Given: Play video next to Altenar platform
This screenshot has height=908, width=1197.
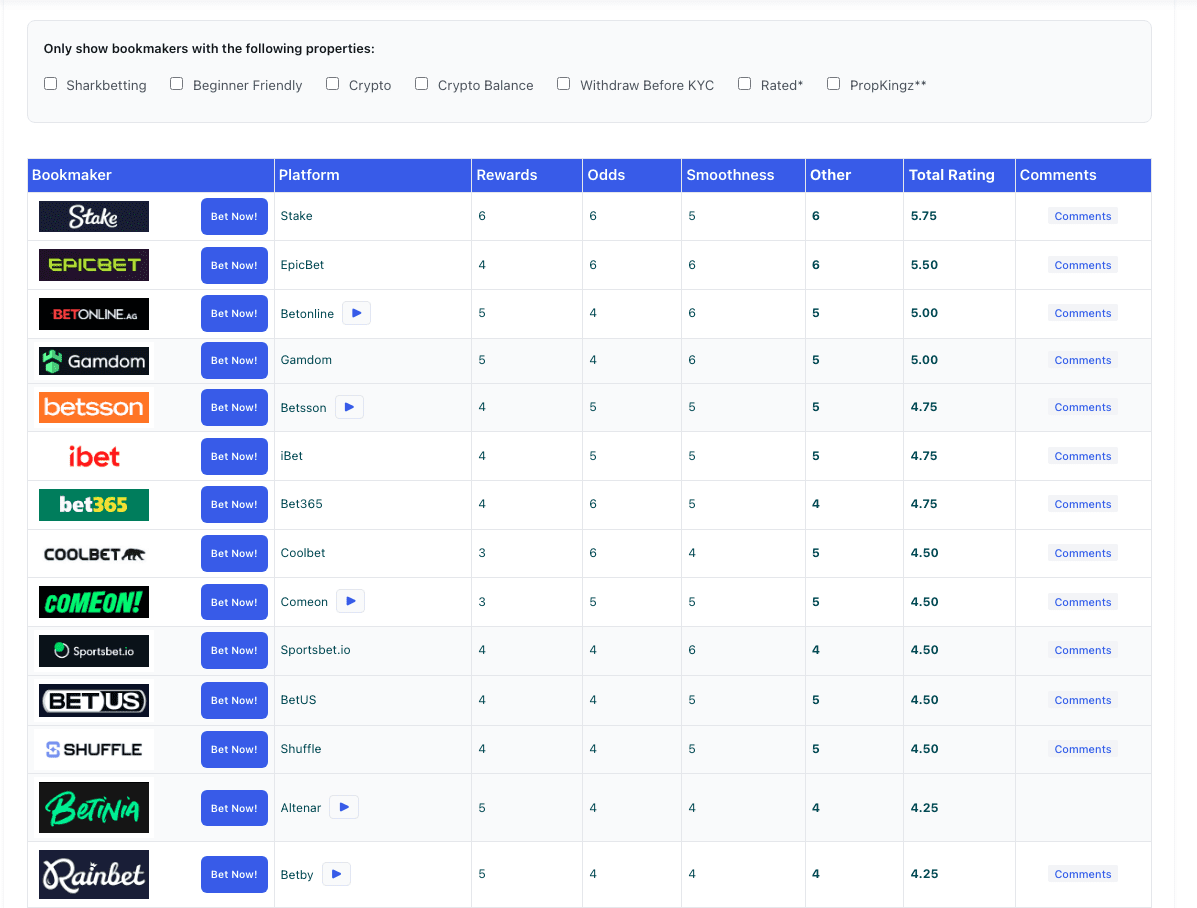Looking at the screenshot, I should click(344, 807).
